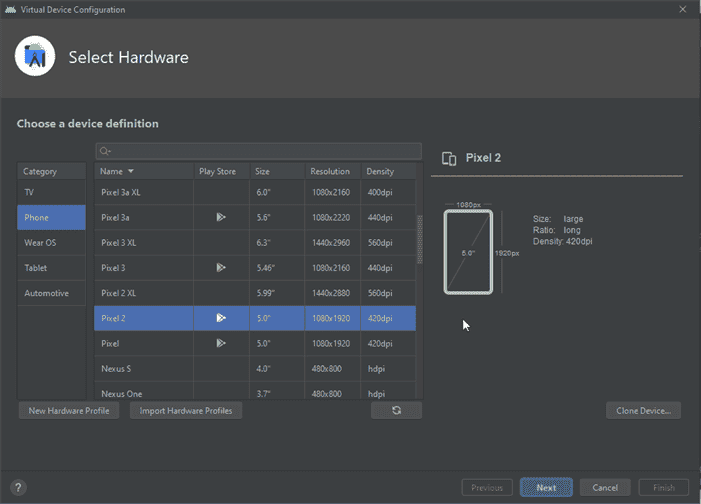Click the Cancel button
Screen dimensions: 701x504
605,487
